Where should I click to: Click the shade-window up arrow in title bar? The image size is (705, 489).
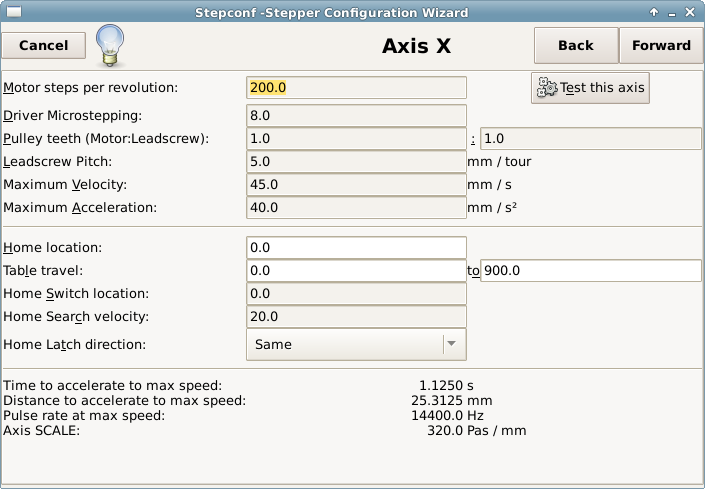[654, 13]
